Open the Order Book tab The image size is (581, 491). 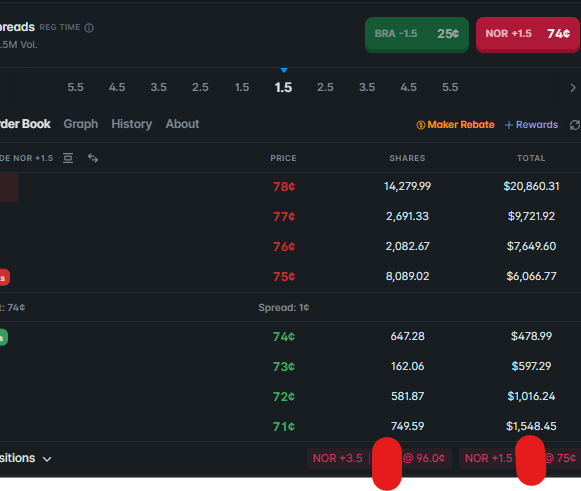point(25,124)
